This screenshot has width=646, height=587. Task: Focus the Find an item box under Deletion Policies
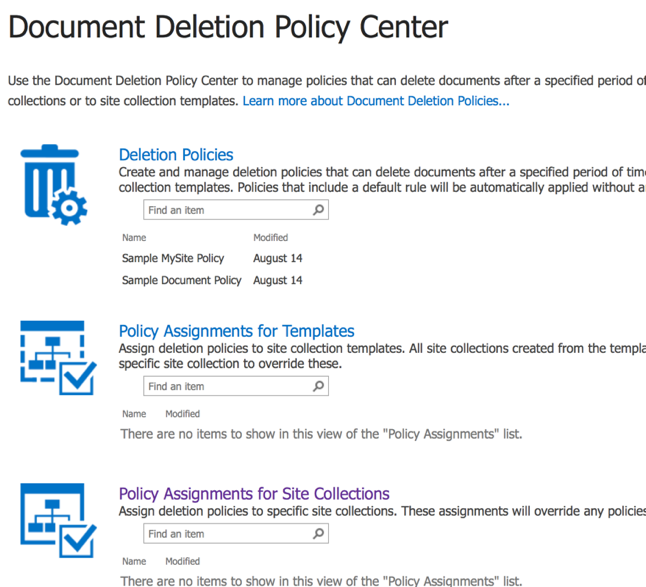[225, 210]
